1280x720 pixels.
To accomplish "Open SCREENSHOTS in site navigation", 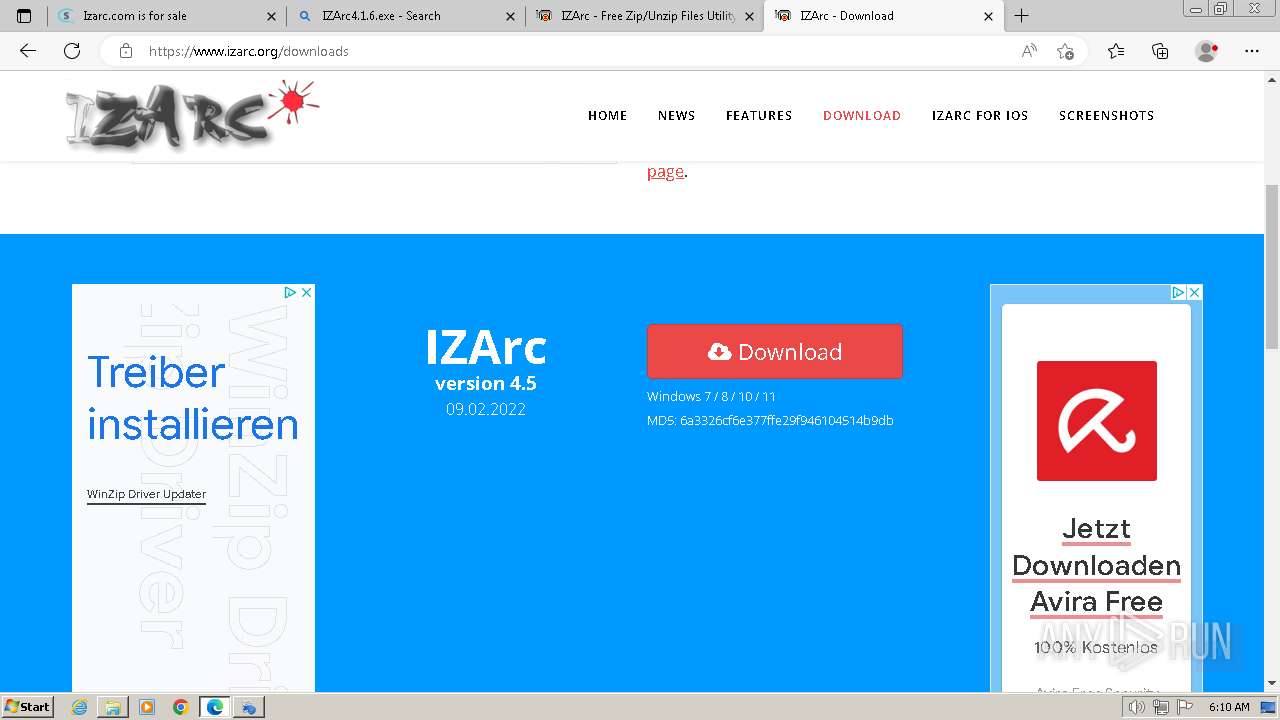I will pyautogui.click(x=1106, y=115).
